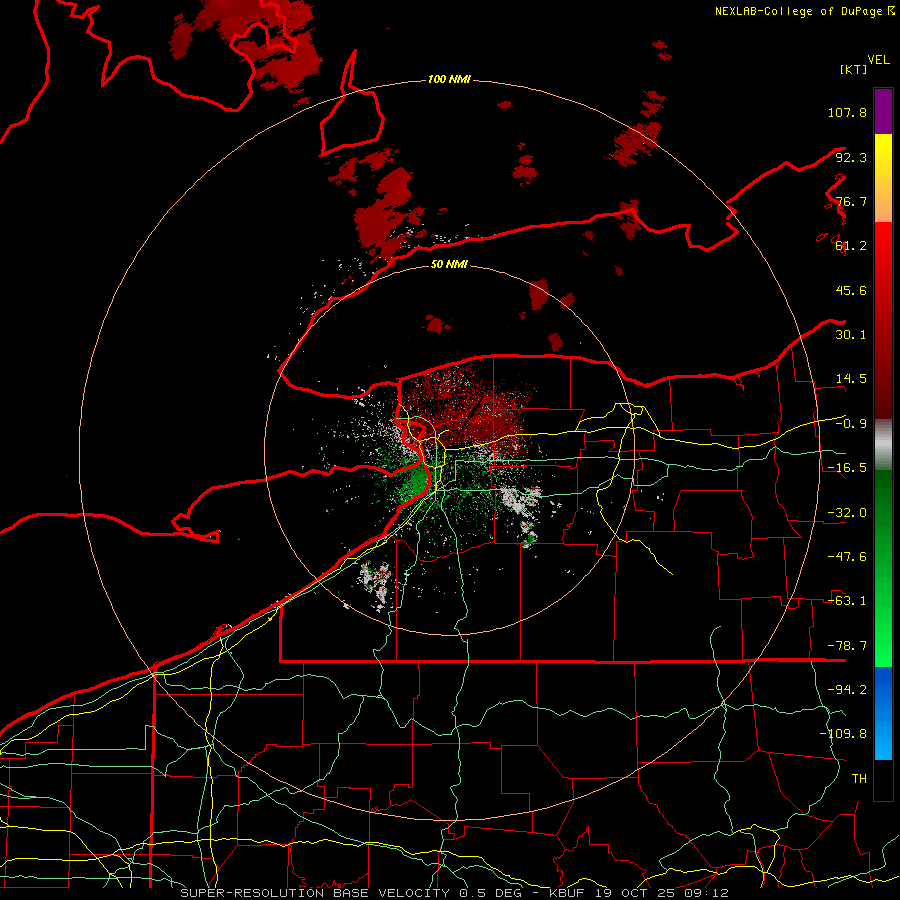
Task: Select the 61.2 velocity scale value
Action: 851,246
